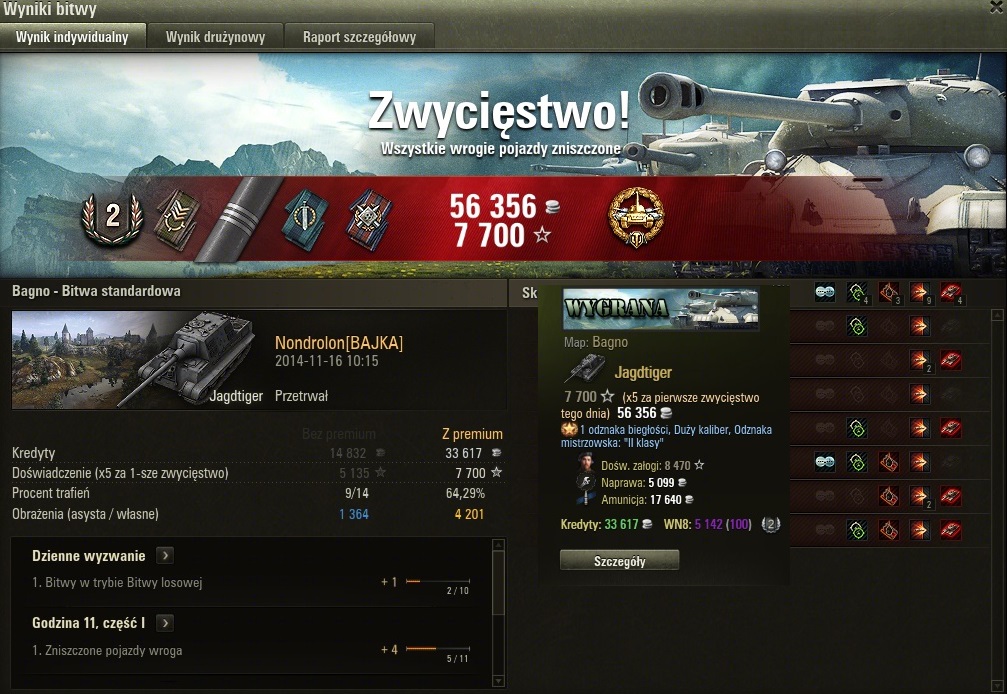
Task: Select the sergeant chevron ribbon medal
Action: [x=176, y=220]
